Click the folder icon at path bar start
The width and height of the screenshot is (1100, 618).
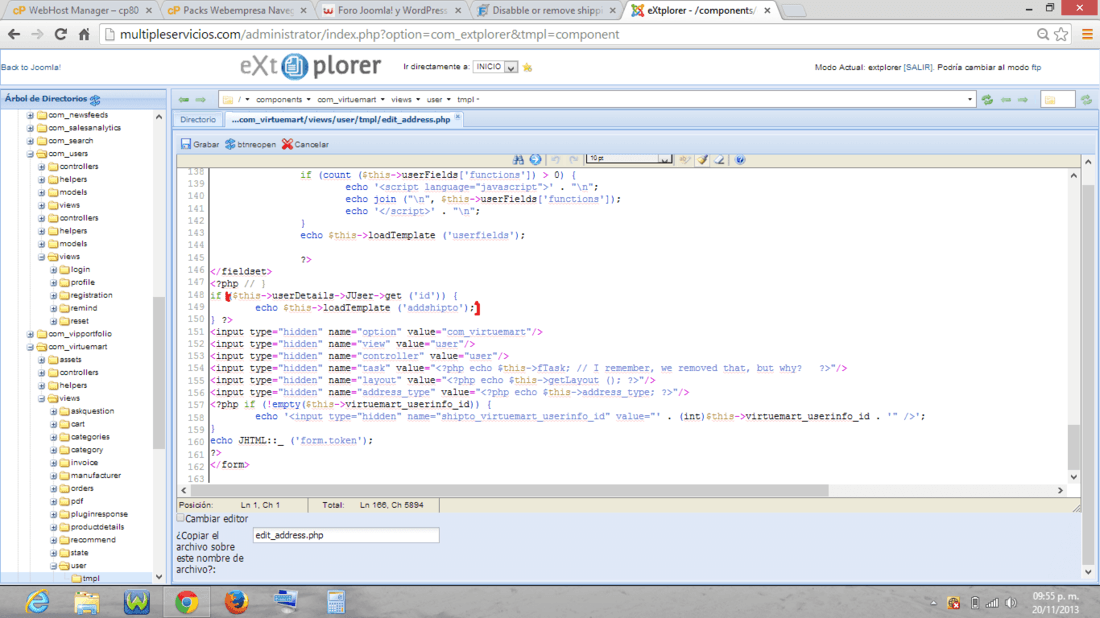228,100
